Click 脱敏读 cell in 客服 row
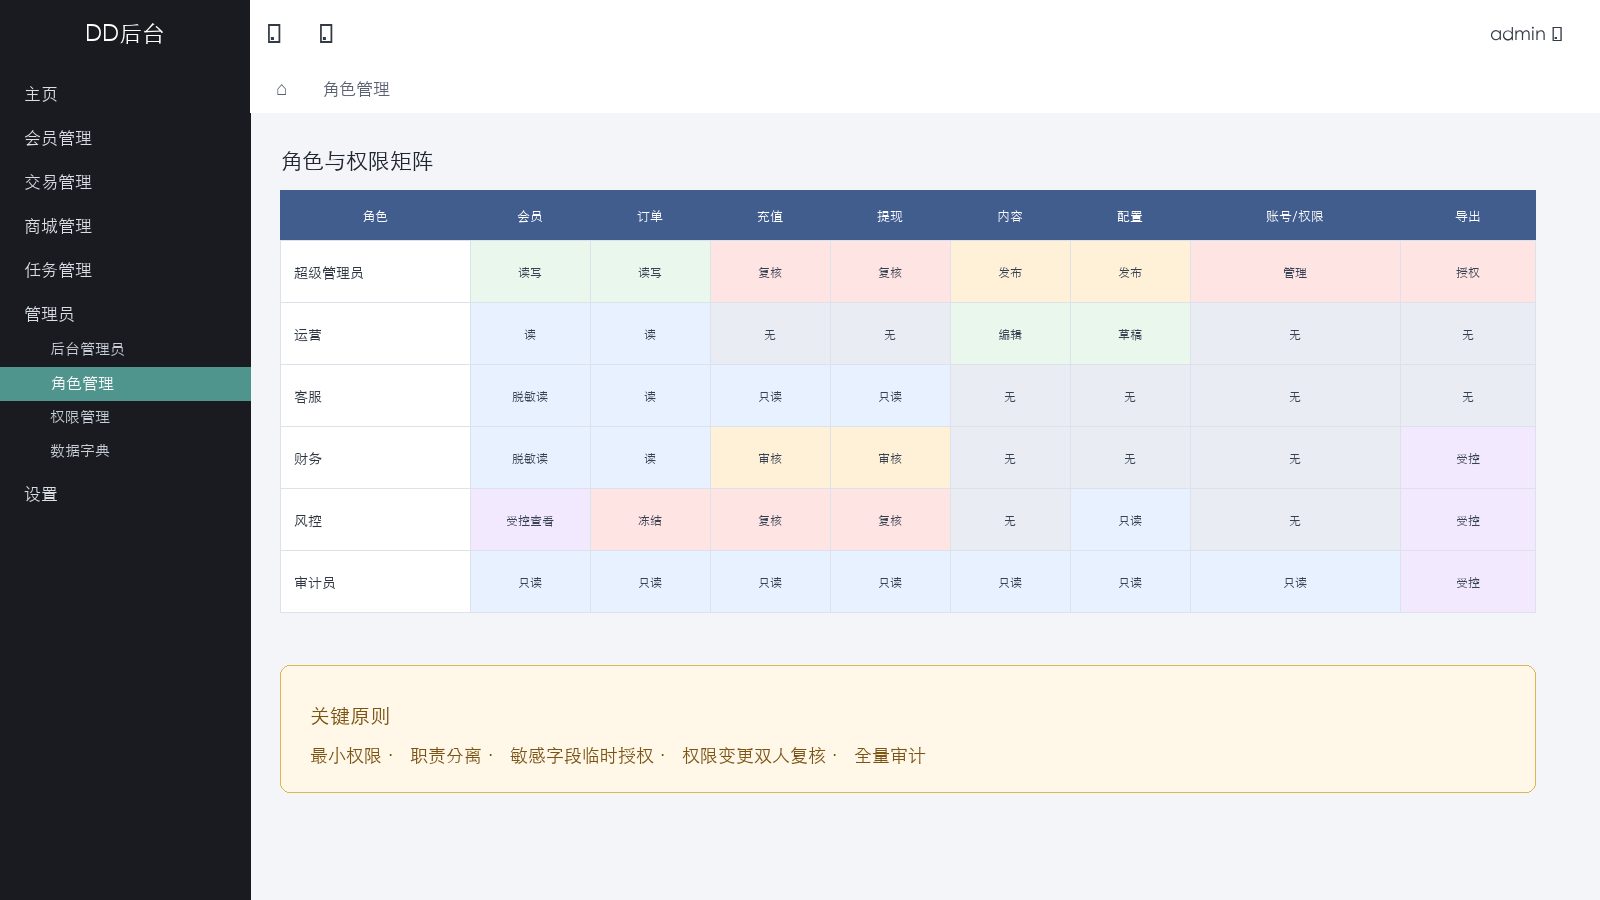The image size is (1600, 900). 530,396
